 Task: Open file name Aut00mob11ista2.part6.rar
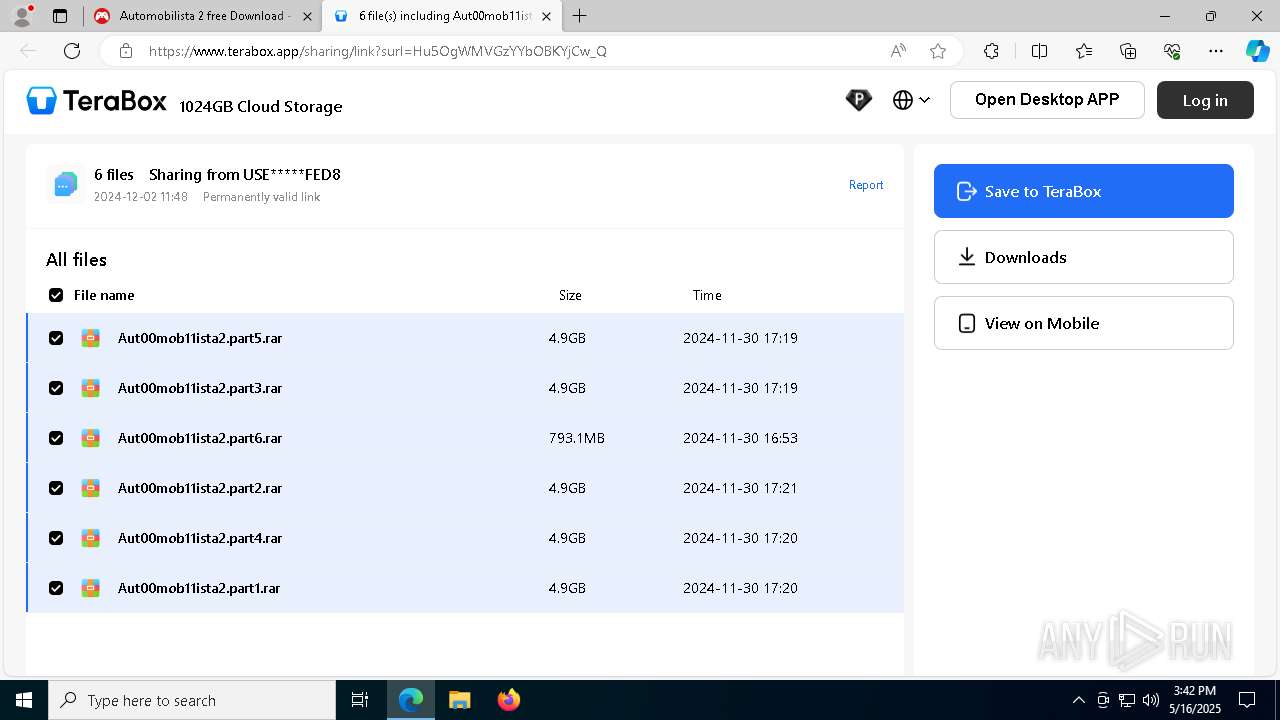(200, 438)
